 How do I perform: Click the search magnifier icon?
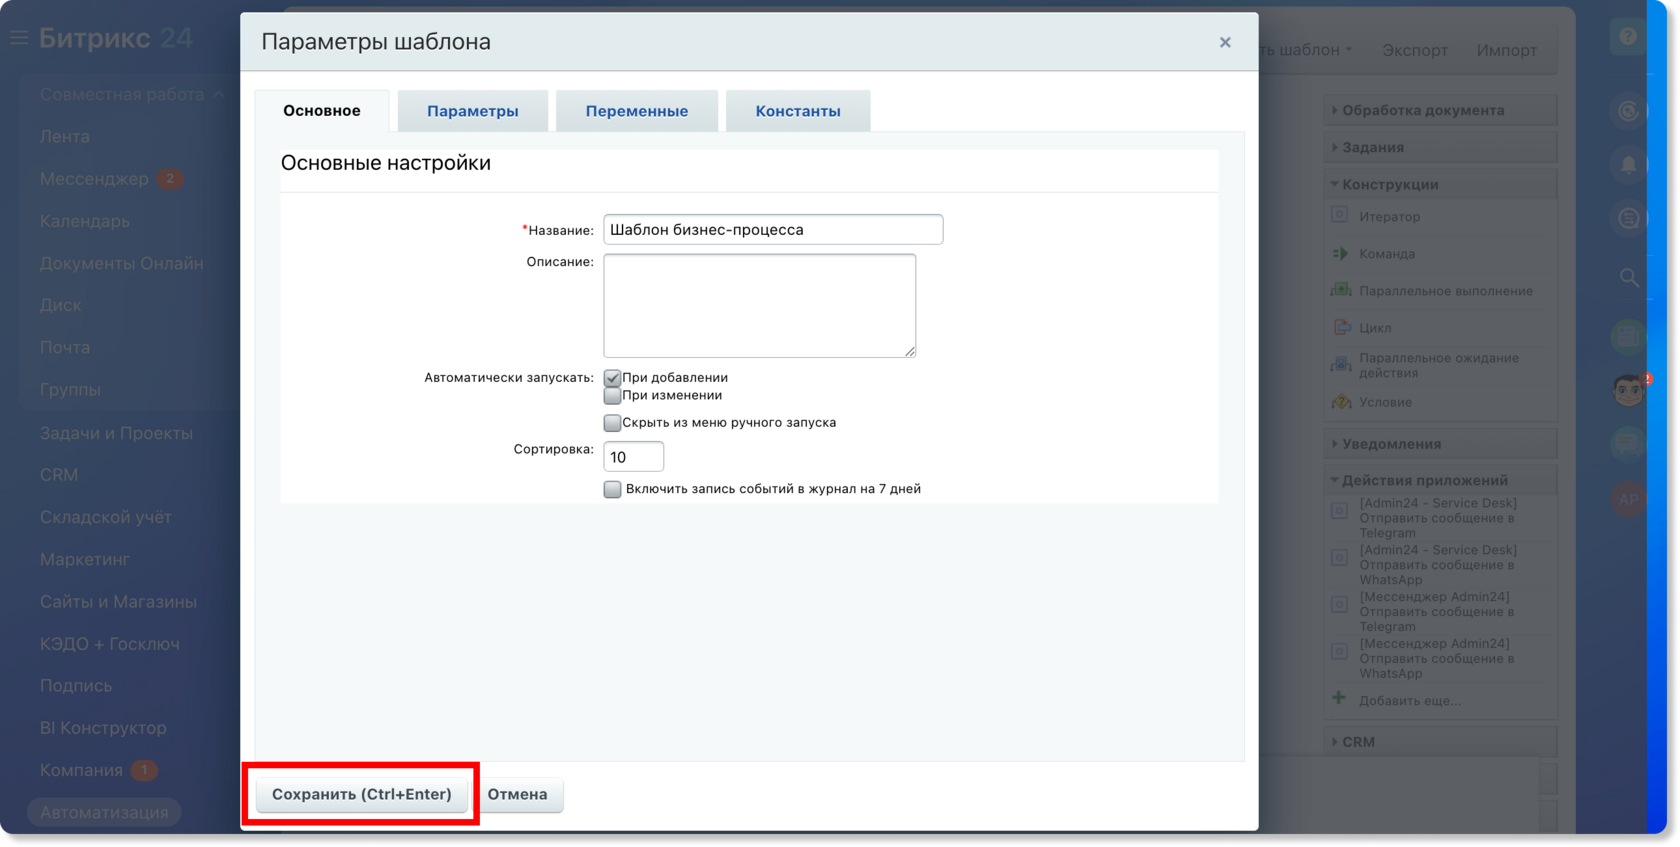point(1629,278)
